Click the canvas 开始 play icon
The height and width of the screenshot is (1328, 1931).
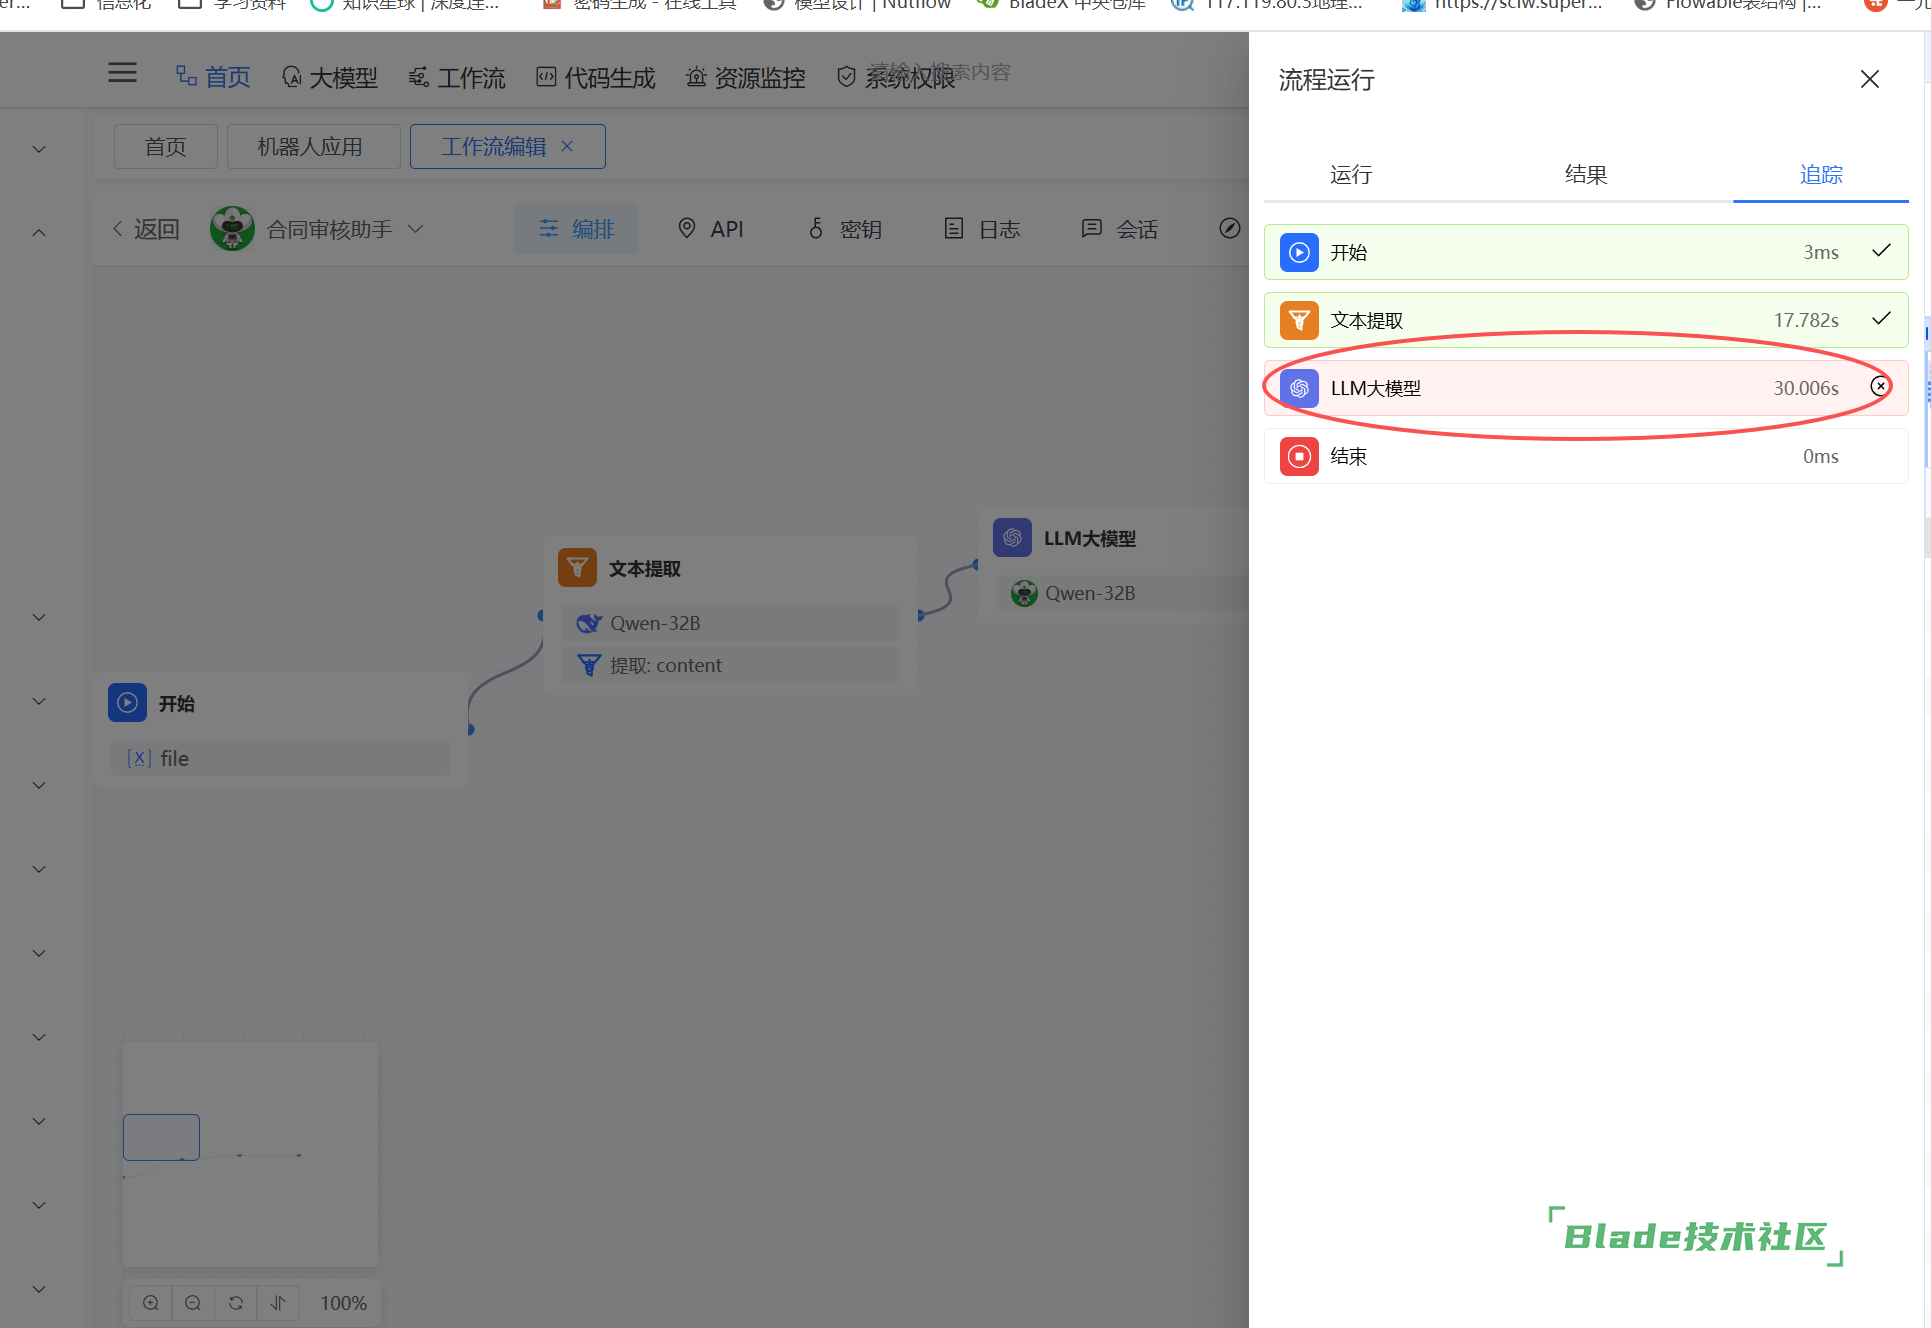[127, 703]
